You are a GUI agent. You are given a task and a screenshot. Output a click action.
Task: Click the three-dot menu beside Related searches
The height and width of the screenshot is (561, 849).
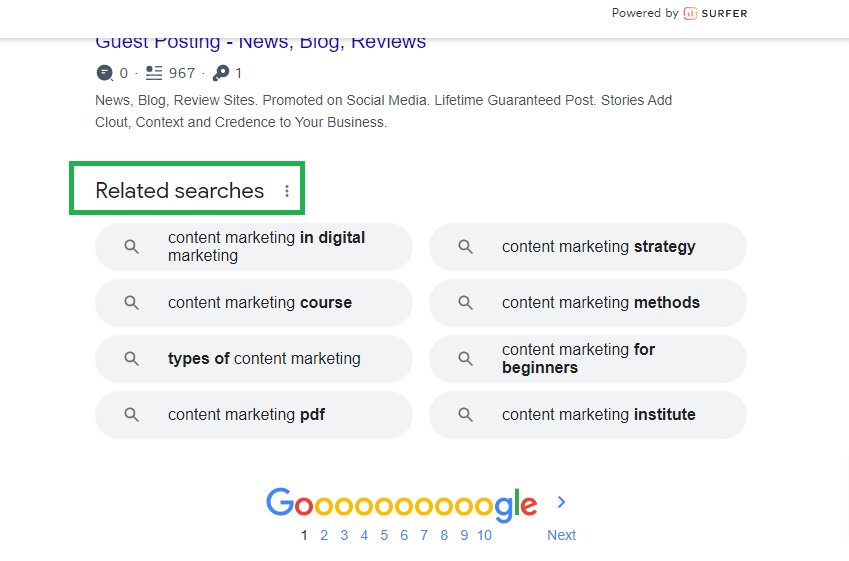[x=287, y=191]
